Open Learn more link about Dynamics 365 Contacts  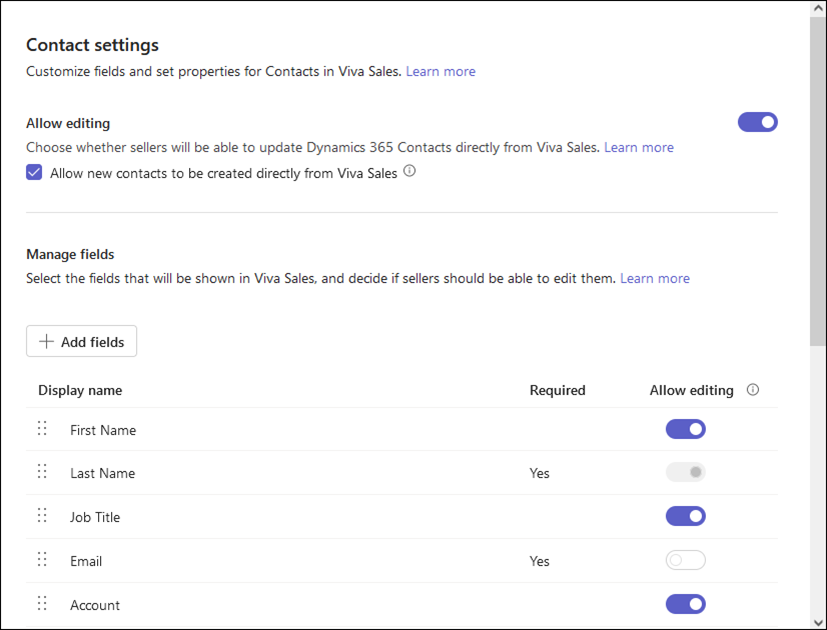639,147
